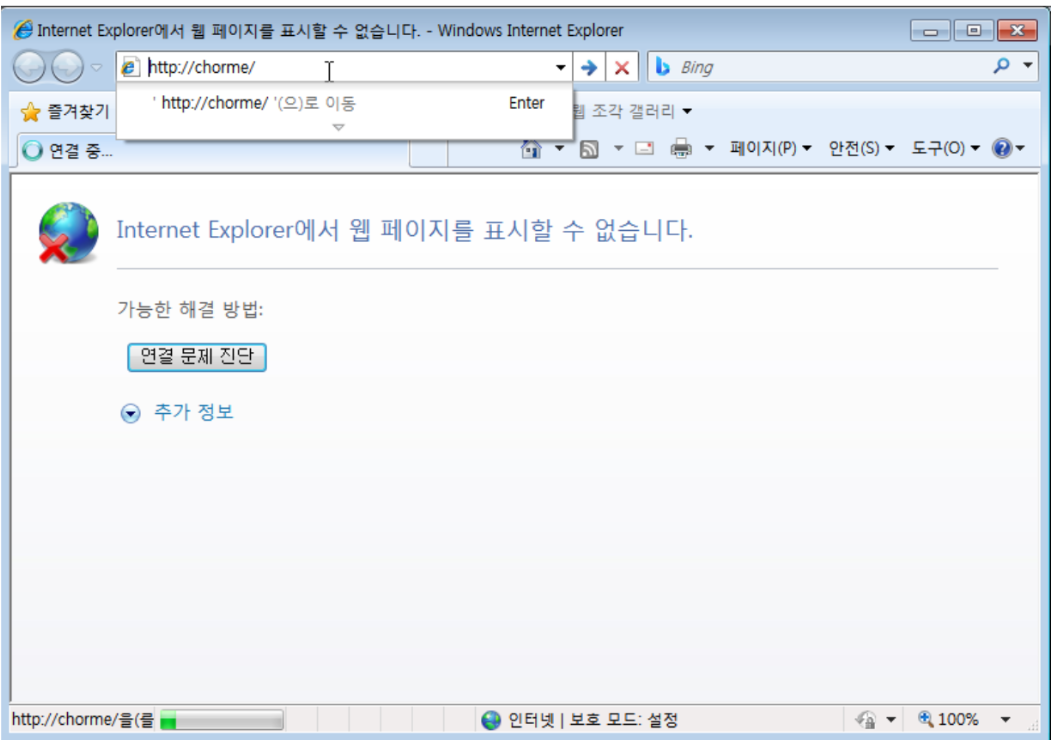Viewport: 1052px width, 740px height.
Task: Select the 연결 중... tab
Action: pos(213,151)
